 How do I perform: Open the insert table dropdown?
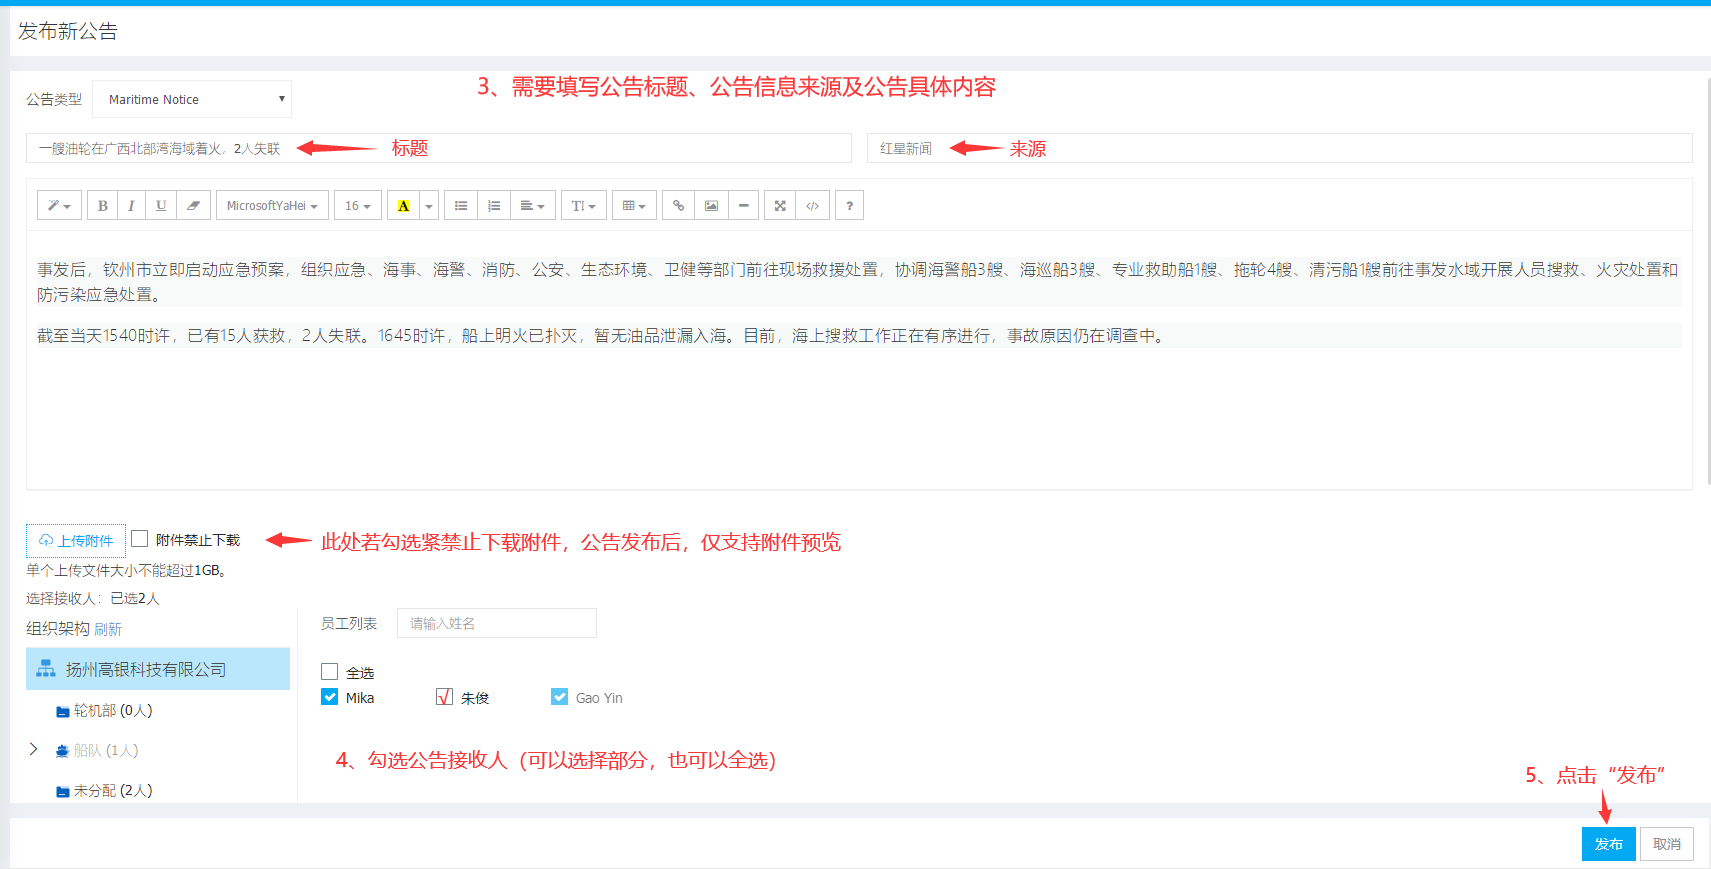pyautogui.click(x=634, y=205)
